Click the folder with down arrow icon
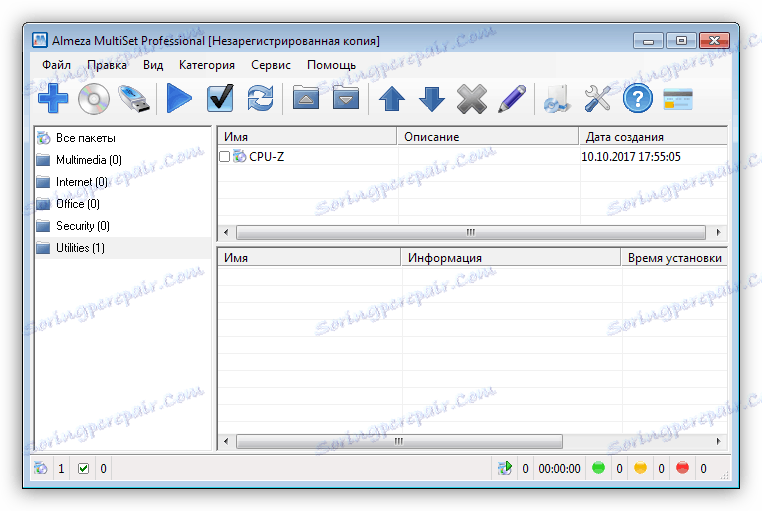 coord(346,98)
